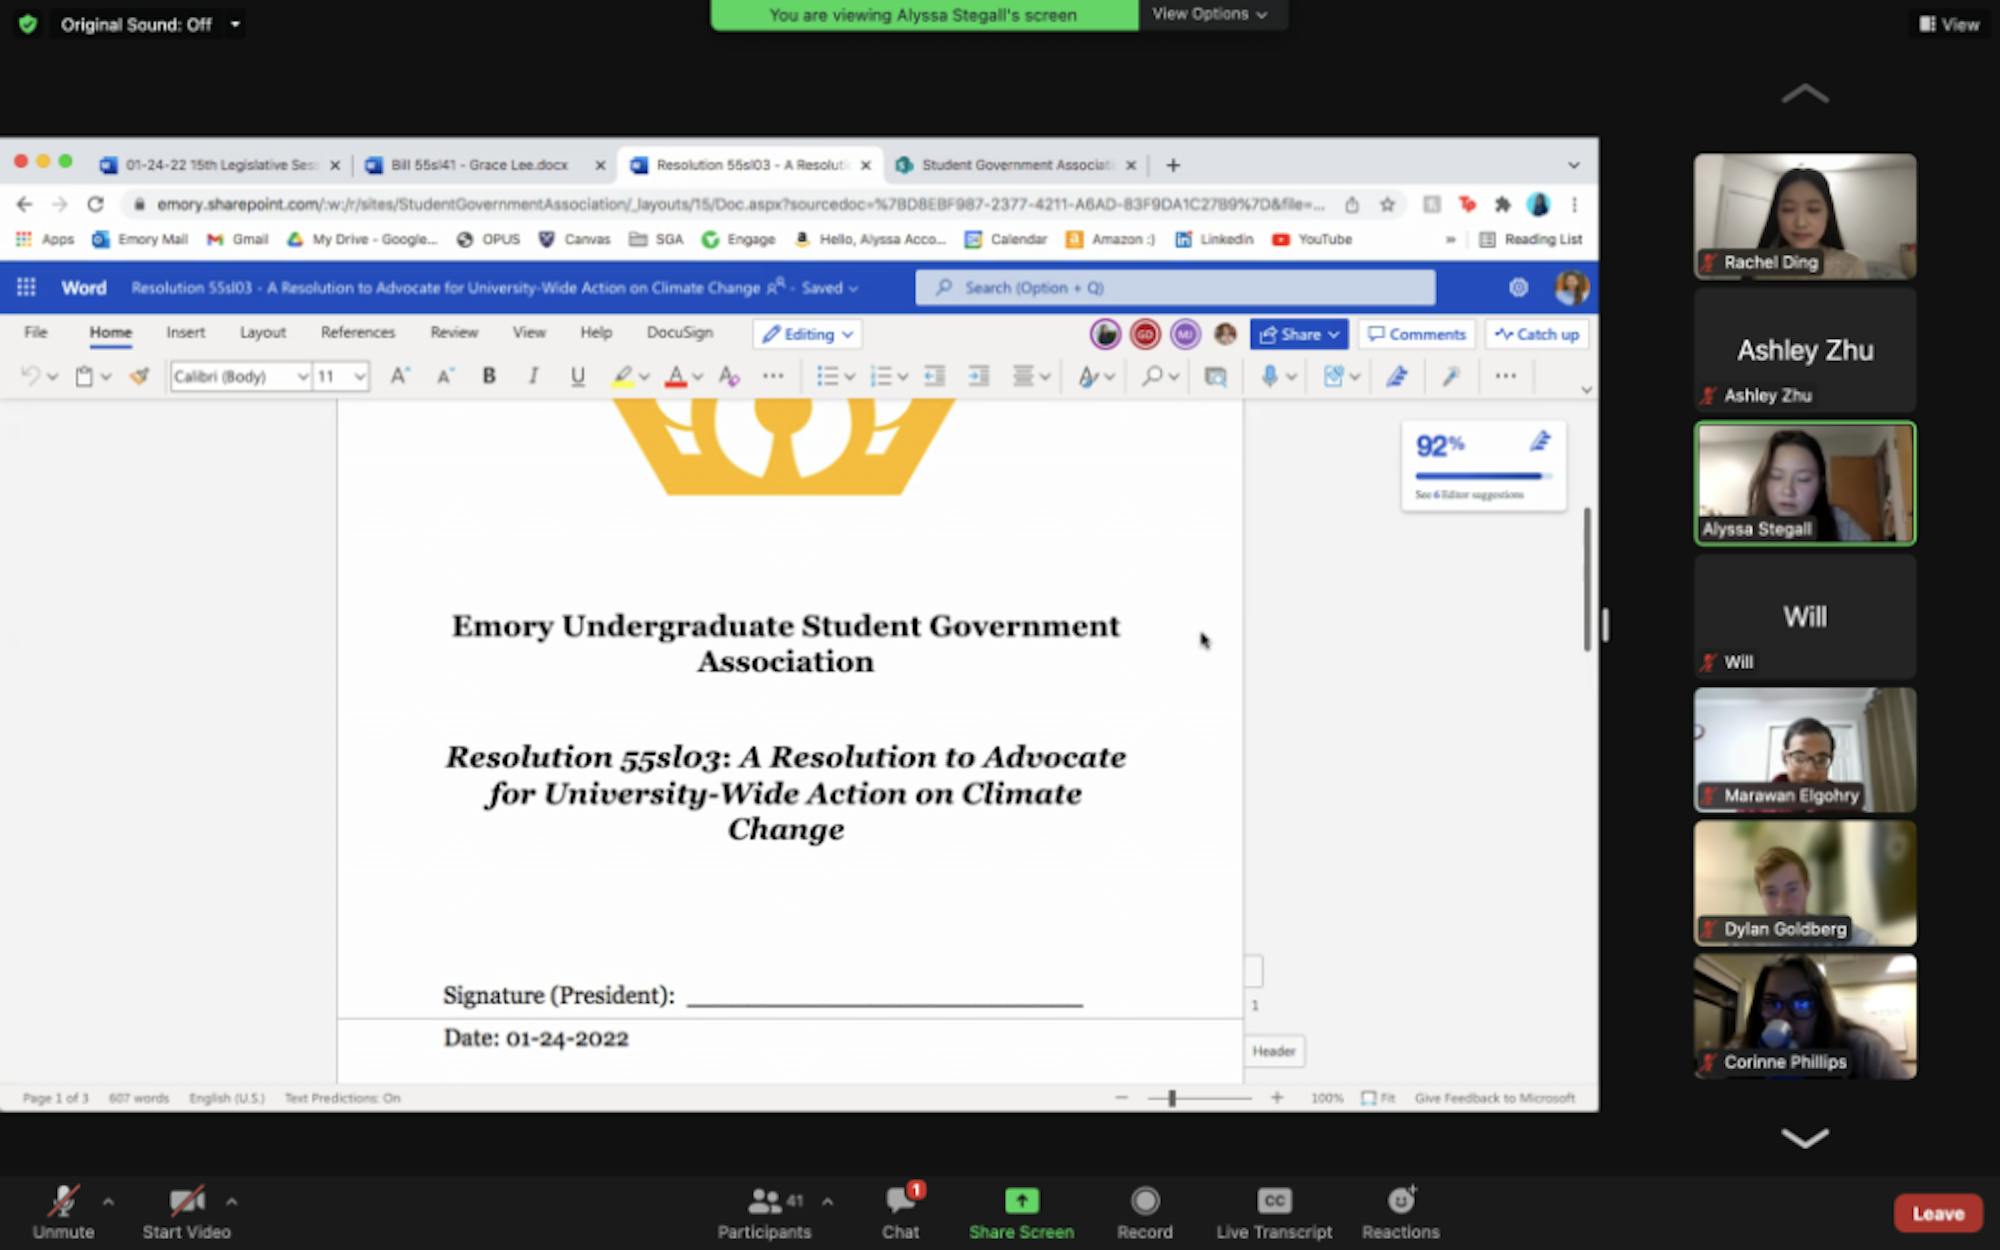Start recording with Record button
The image size is (2000, 1250).
pos(1145,1213)
